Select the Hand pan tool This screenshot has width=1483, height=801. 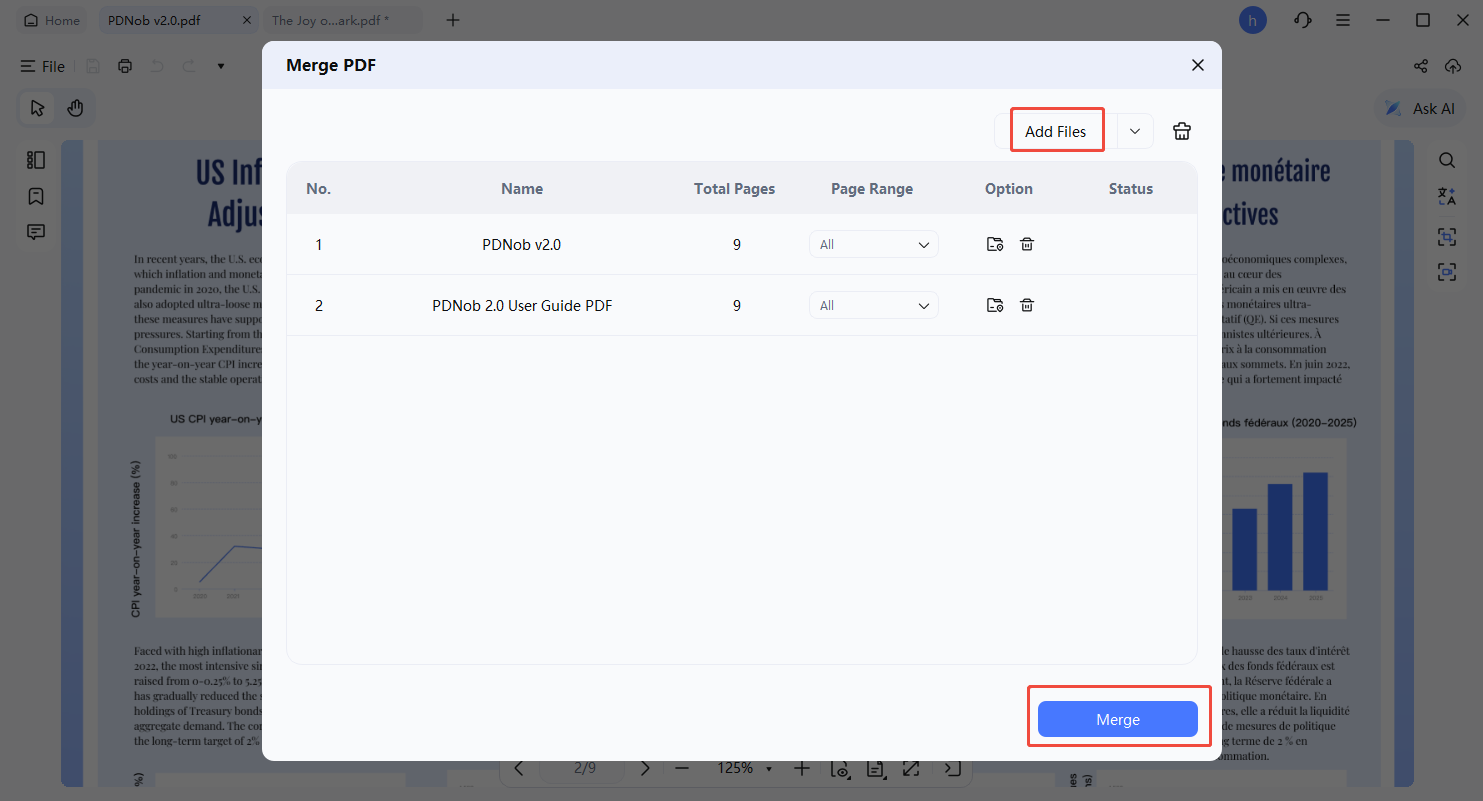76,108
